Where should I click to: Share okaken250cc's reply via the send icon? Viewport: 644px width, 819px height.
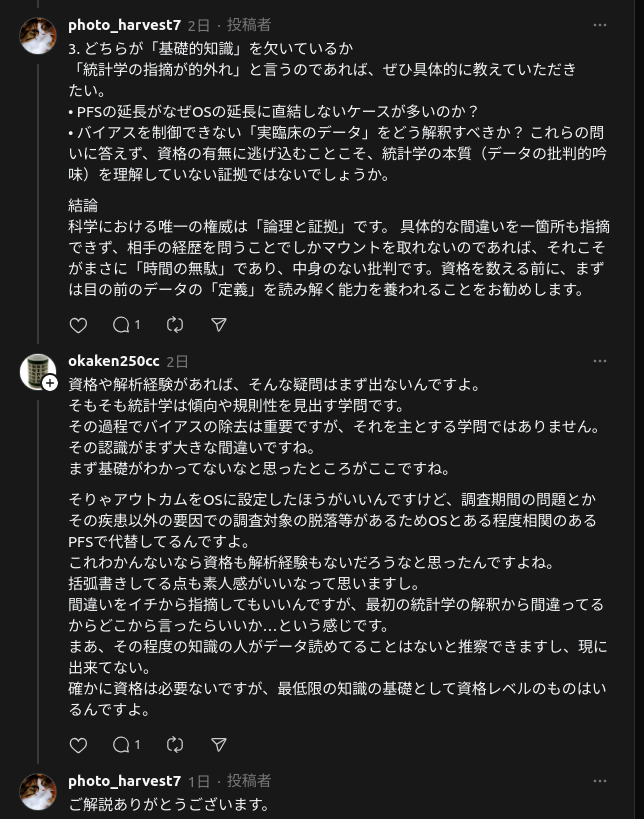click(x=219, y=745)
